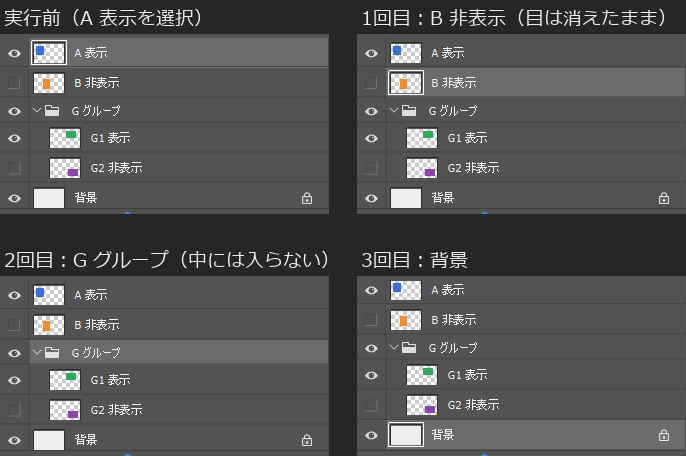Click the name B 非表示 in 3回目 panel
This screenshot has width=686, height=456.
[454, 320]
